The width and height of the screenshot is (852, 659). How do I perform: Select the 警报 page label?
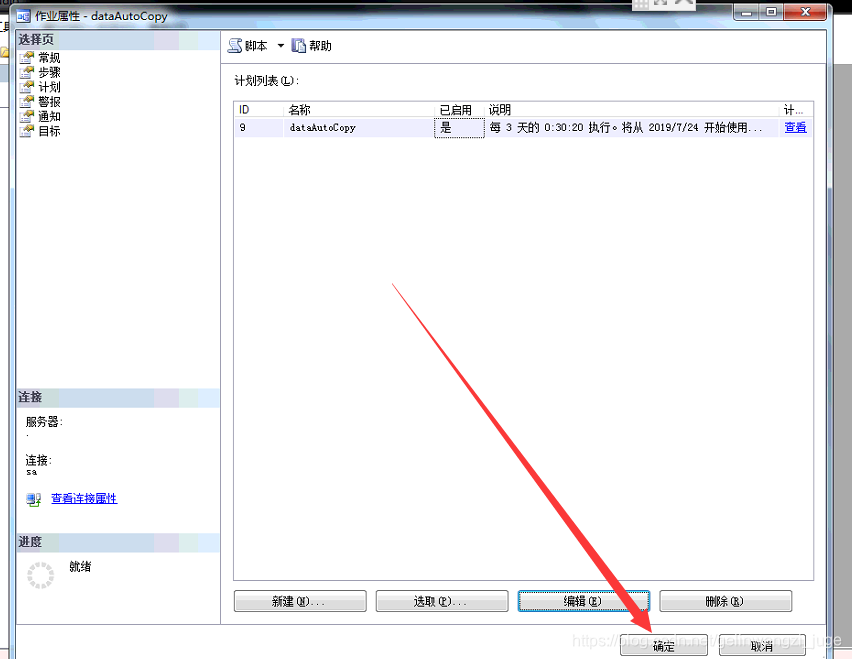(49, 102)
